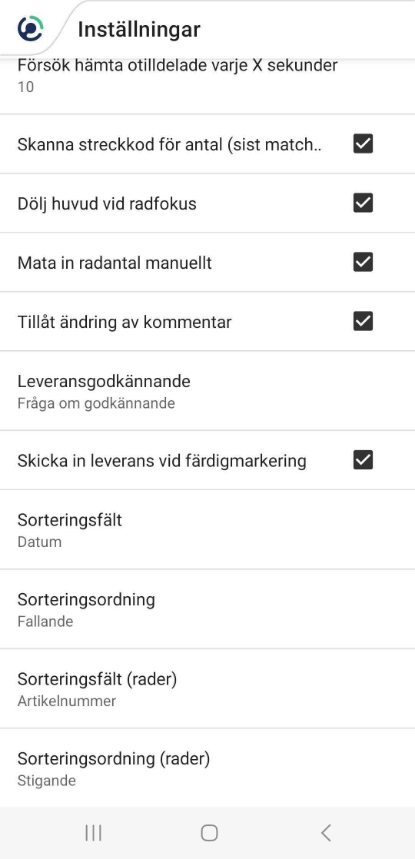Tap the Android recent apps icon
This screenshot has height=859, width=415.
(x=94, y=833)
